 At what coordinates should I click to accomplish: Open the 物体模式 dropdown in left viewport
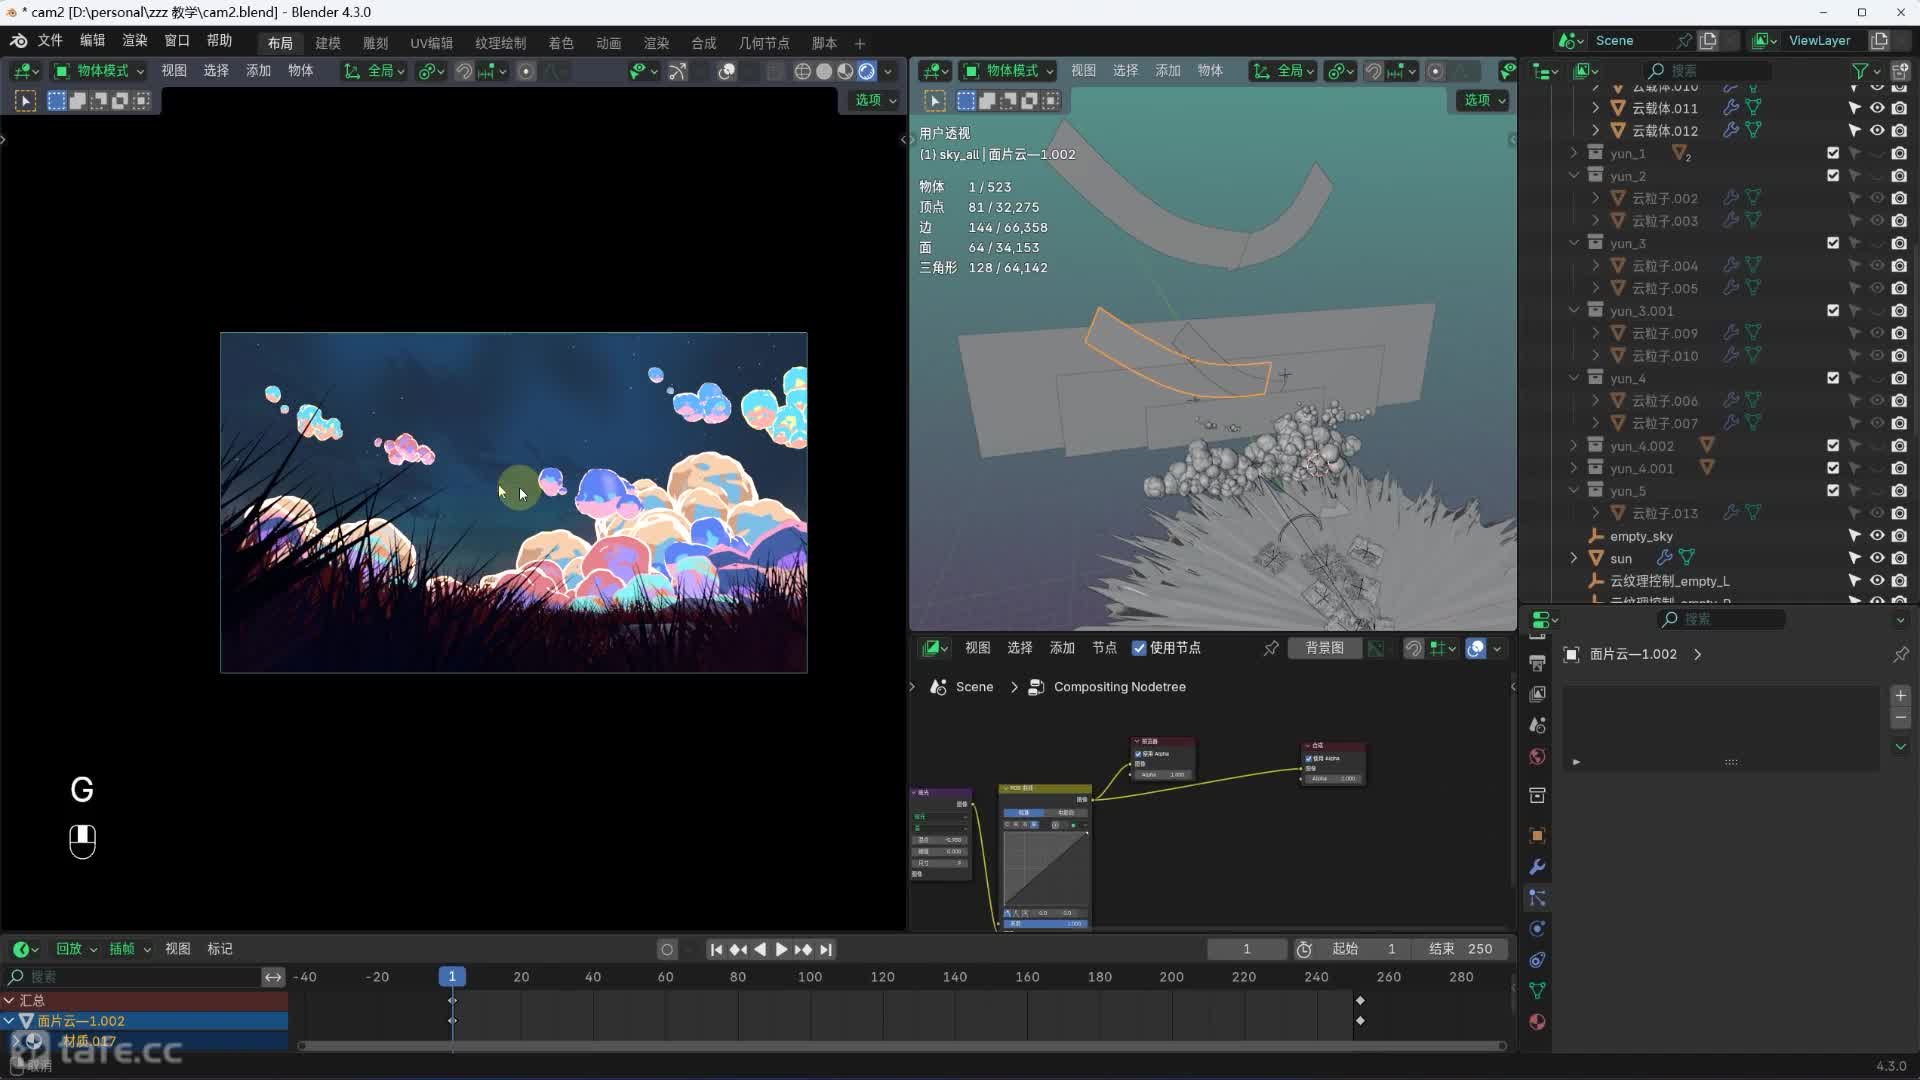pyautogui.click(x=98, y=71)
